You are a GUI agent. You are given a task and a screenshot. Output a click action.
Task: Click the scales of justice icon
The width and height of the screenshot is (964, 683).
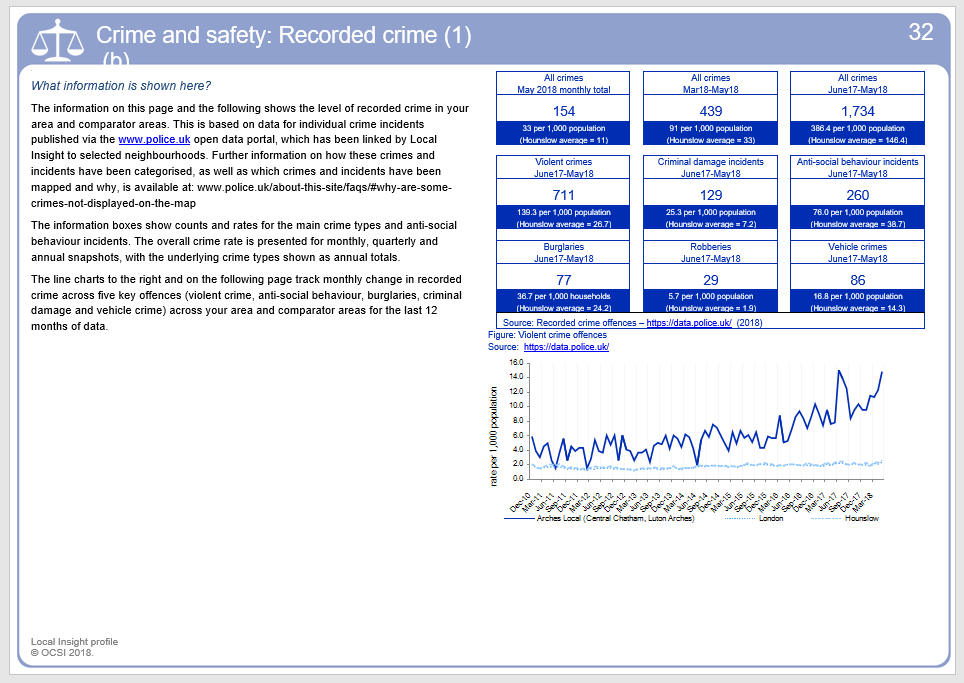pyautogui.click(x=58, y=41)
